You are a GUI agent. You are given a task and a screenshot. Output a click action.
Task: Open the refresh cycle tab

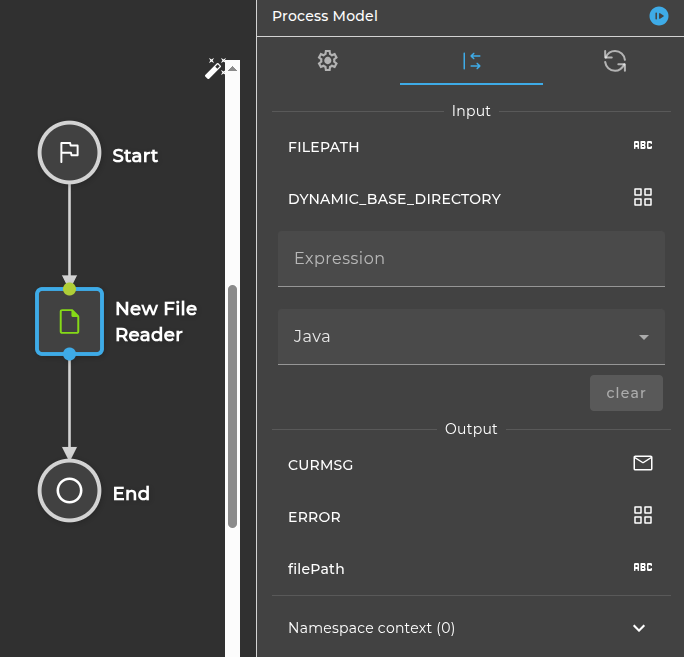tap(615, 61)
